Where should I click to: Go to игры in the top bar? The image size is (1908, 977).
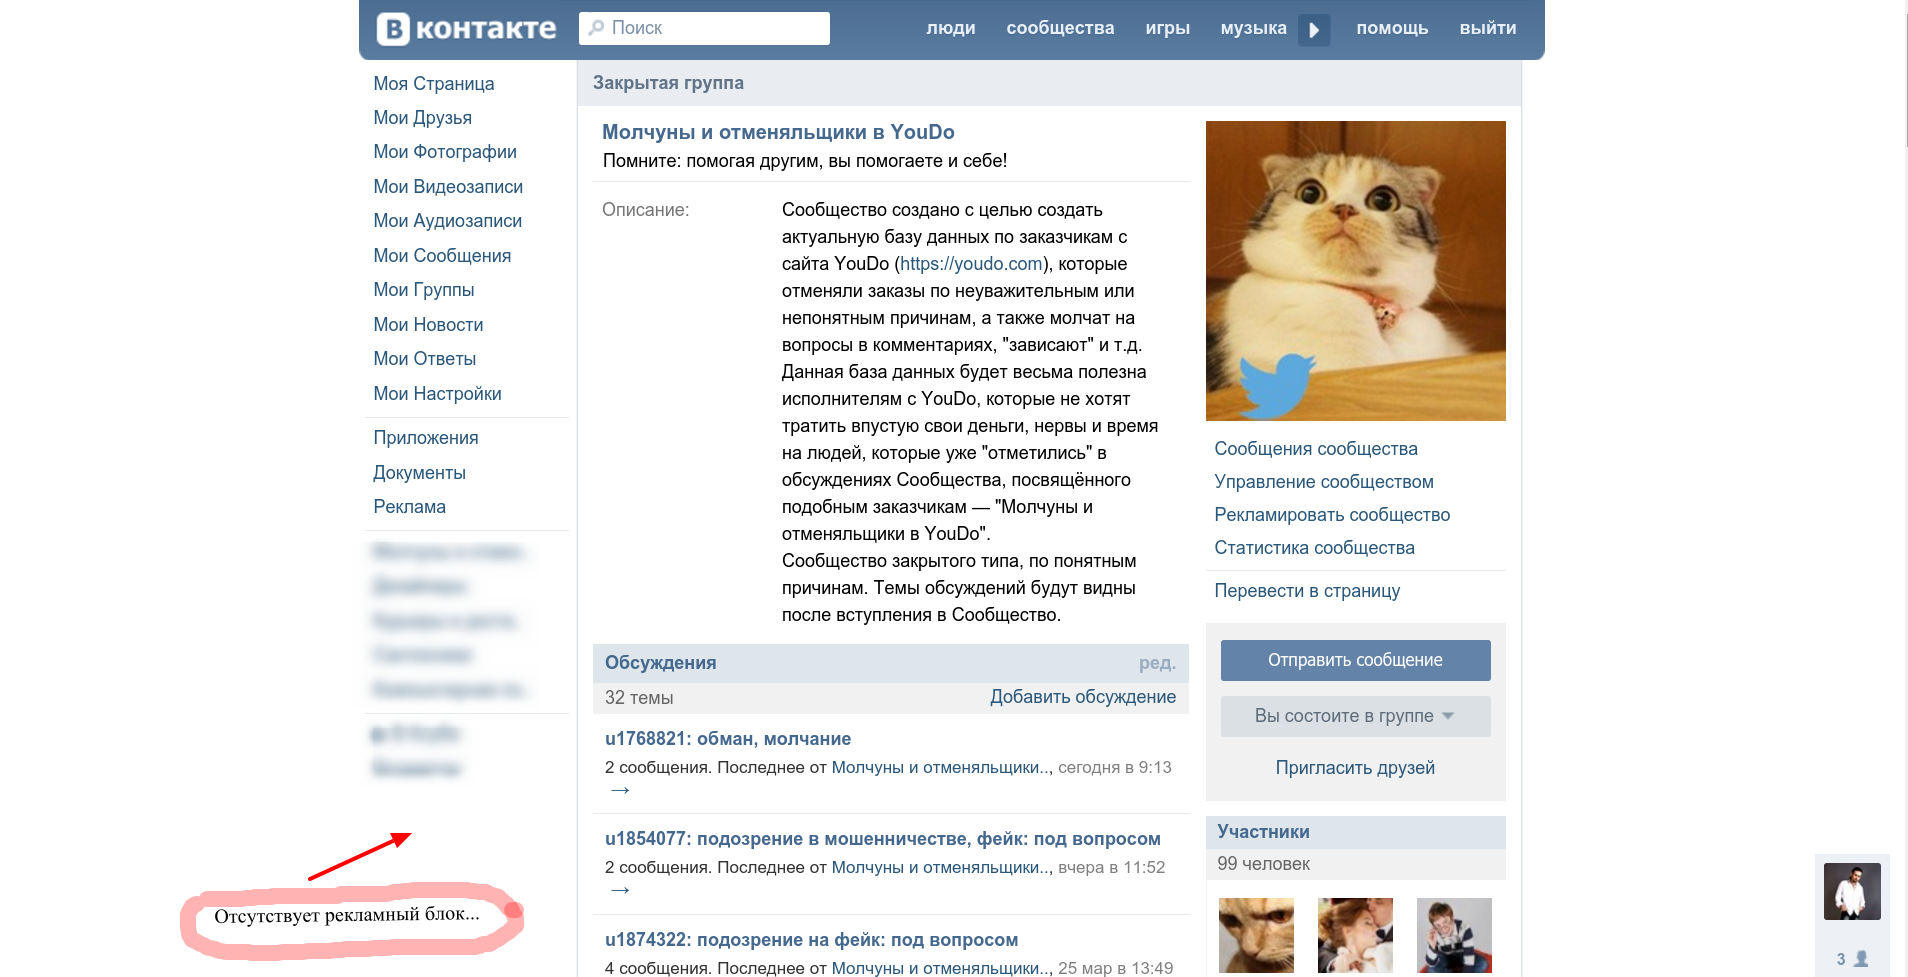point(1167,28)
